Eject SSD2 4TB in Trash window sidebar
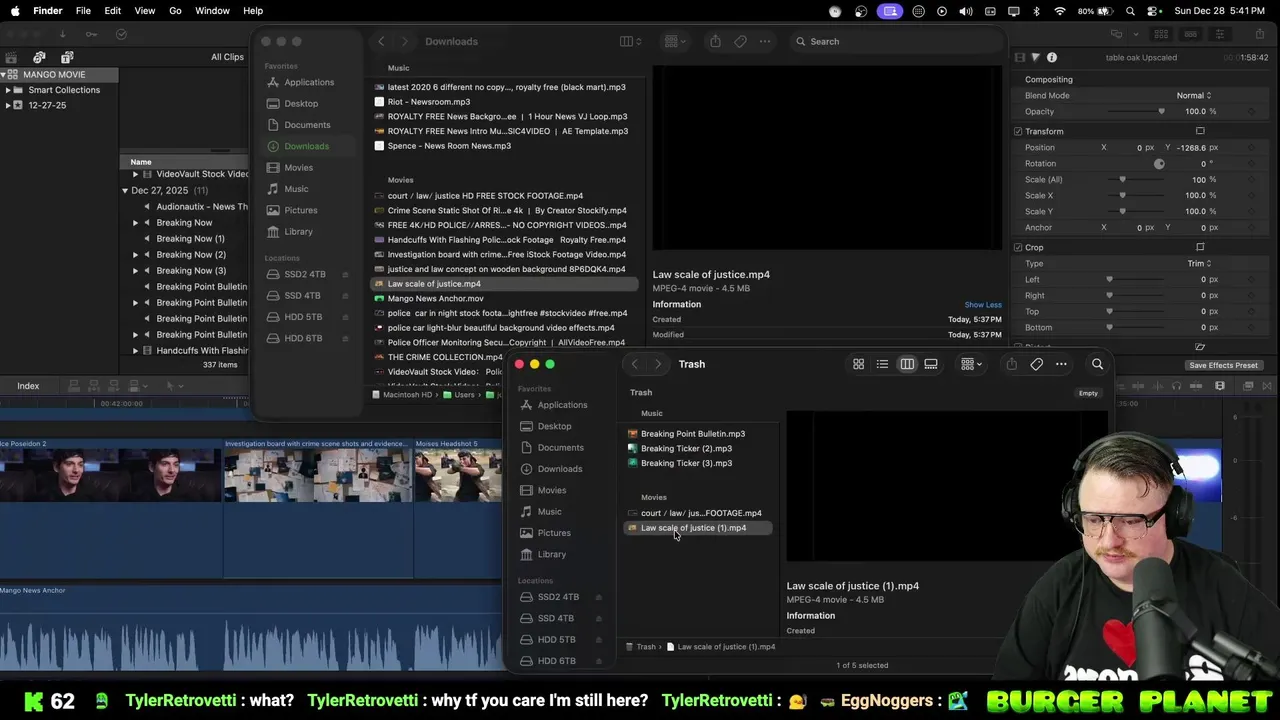Image resolution: width=1280 pixels, height=720 pixels. (598, 597)
